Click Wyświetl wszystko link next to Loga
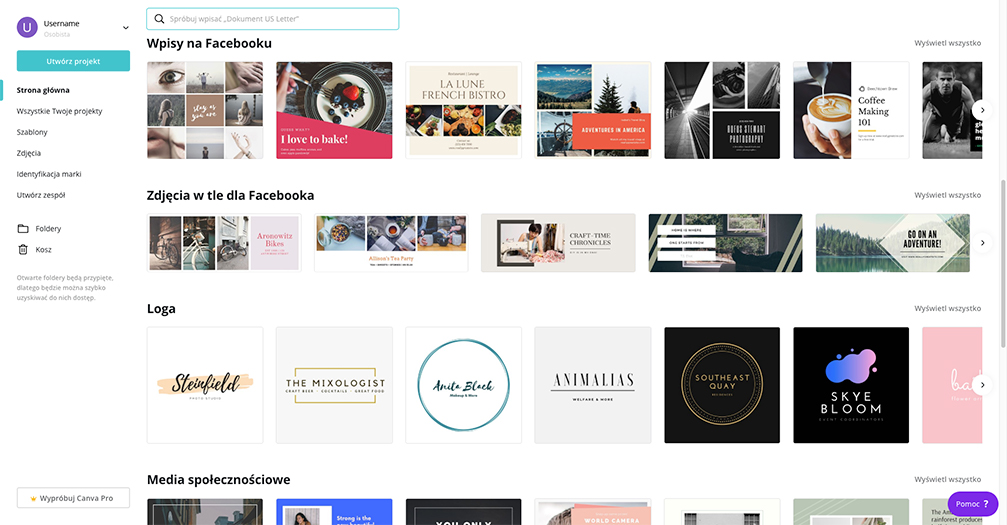 click(947, 308)
